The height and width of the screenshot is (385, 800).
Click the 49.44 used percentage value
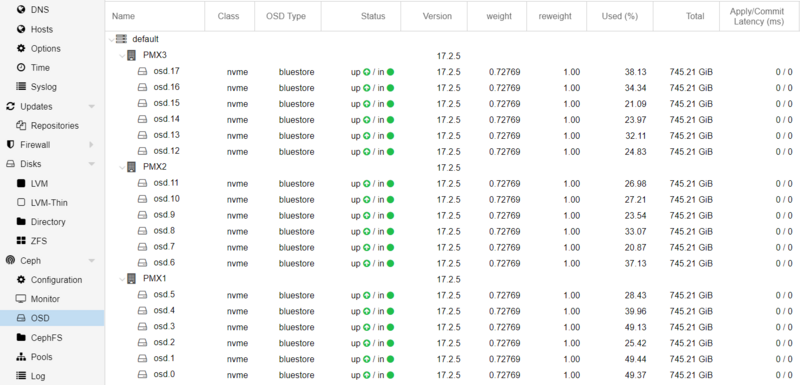(636, 359)
